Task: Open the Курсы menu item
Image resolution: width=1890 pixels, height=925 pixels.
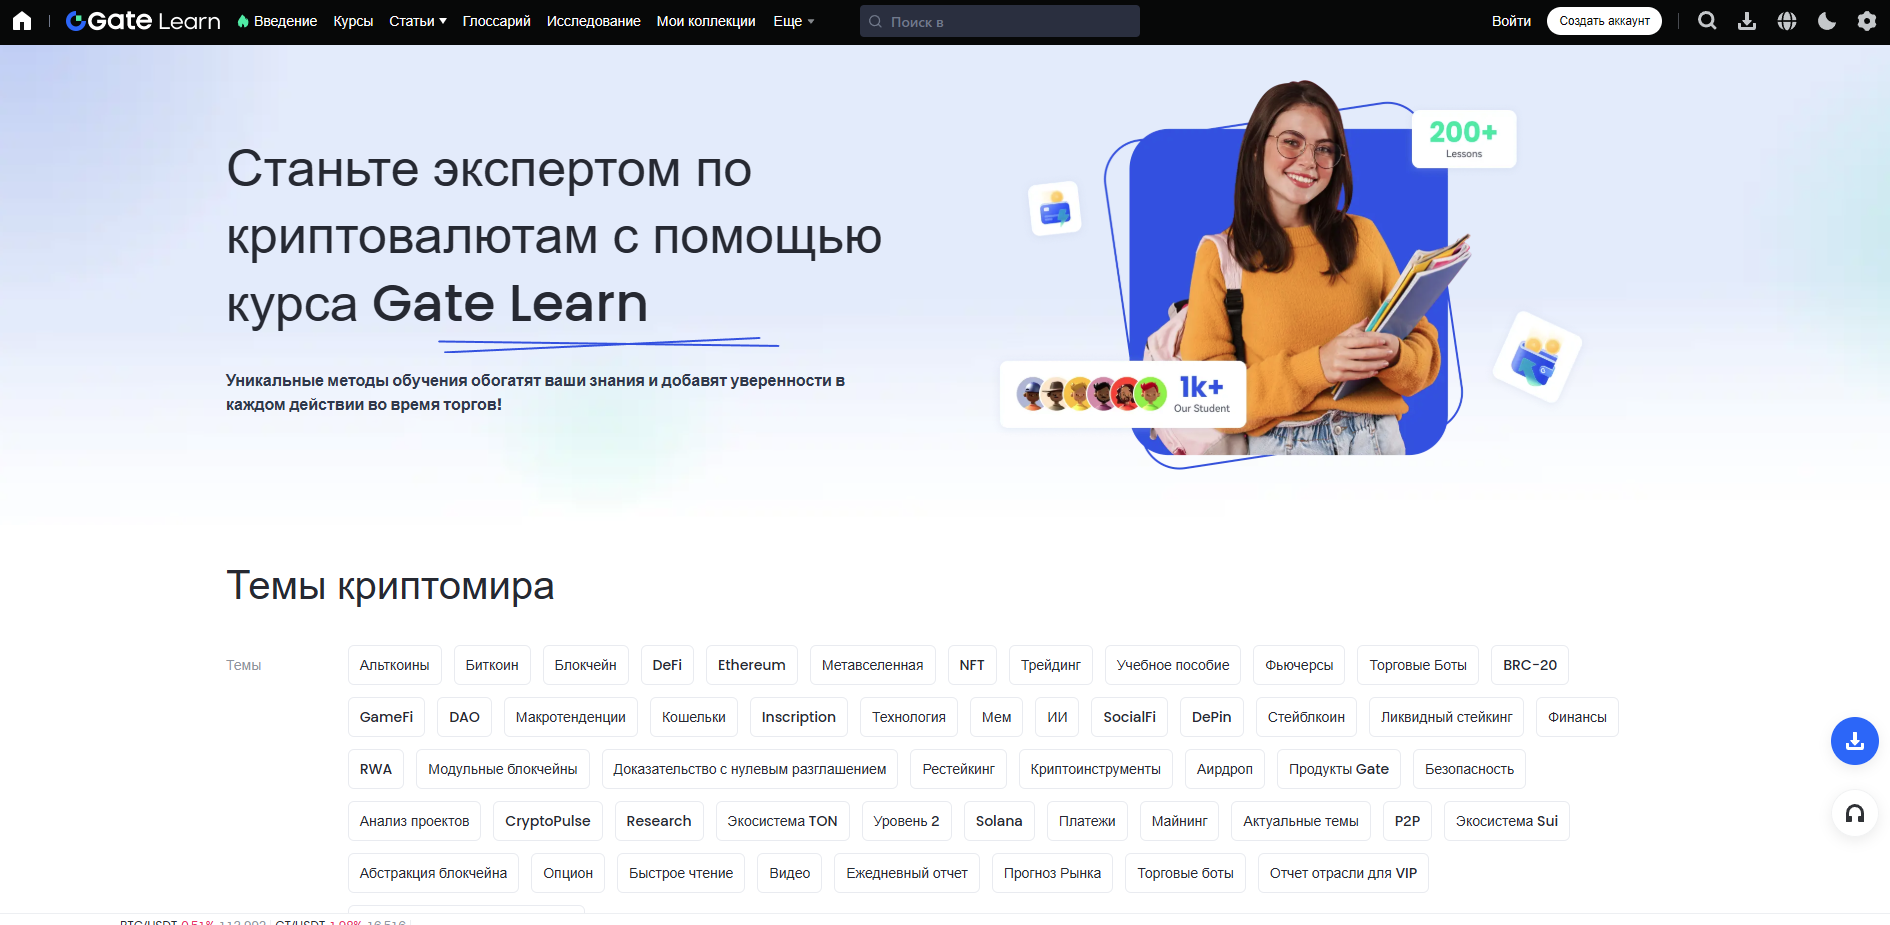Action: [353, 21]
